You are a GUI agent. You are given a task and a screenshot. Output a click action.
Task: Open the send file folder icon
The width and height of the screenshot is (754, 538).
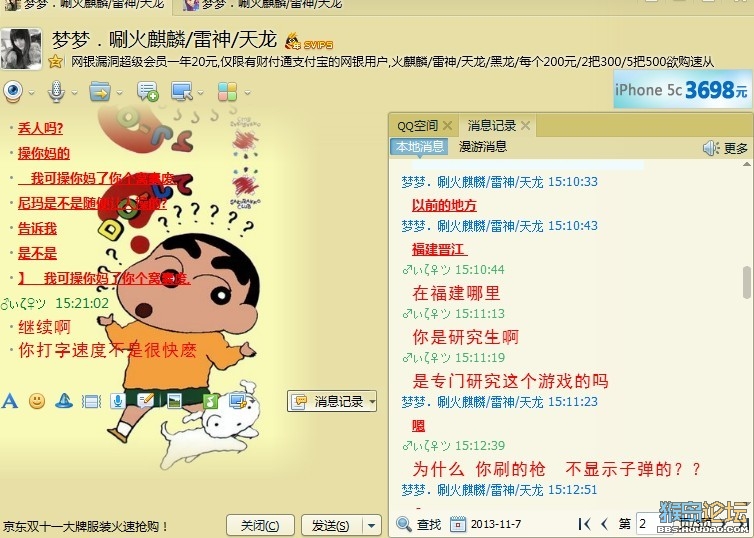pos(100,91)
